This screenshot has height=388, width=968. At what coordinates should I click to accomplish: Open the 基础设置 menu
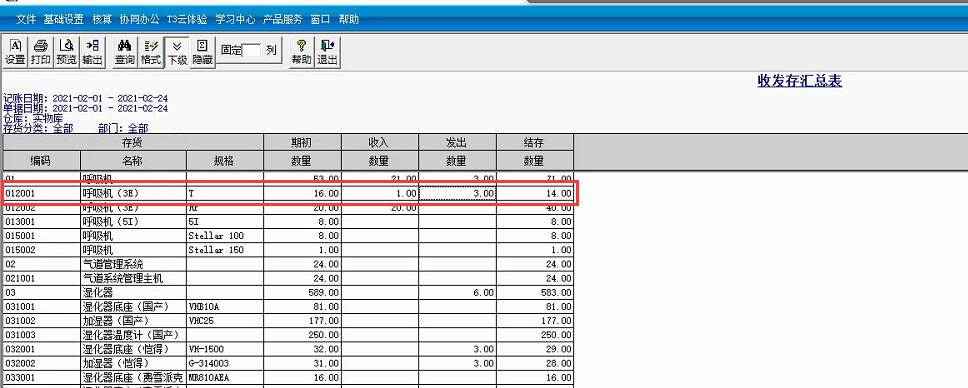(x=64, y=19)
